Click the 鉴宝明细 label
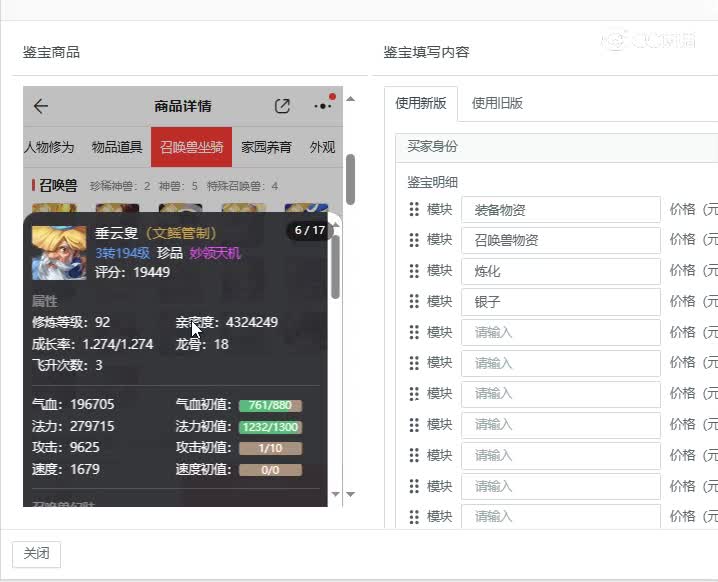Viewport: 718px width, 582px height. coord(433,182)
